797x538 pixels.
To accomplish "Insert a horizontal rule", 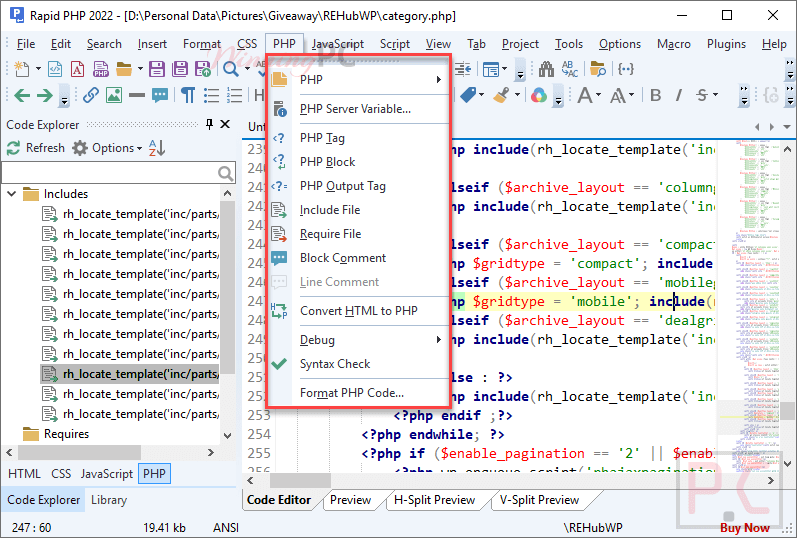I will coord(137,95).
